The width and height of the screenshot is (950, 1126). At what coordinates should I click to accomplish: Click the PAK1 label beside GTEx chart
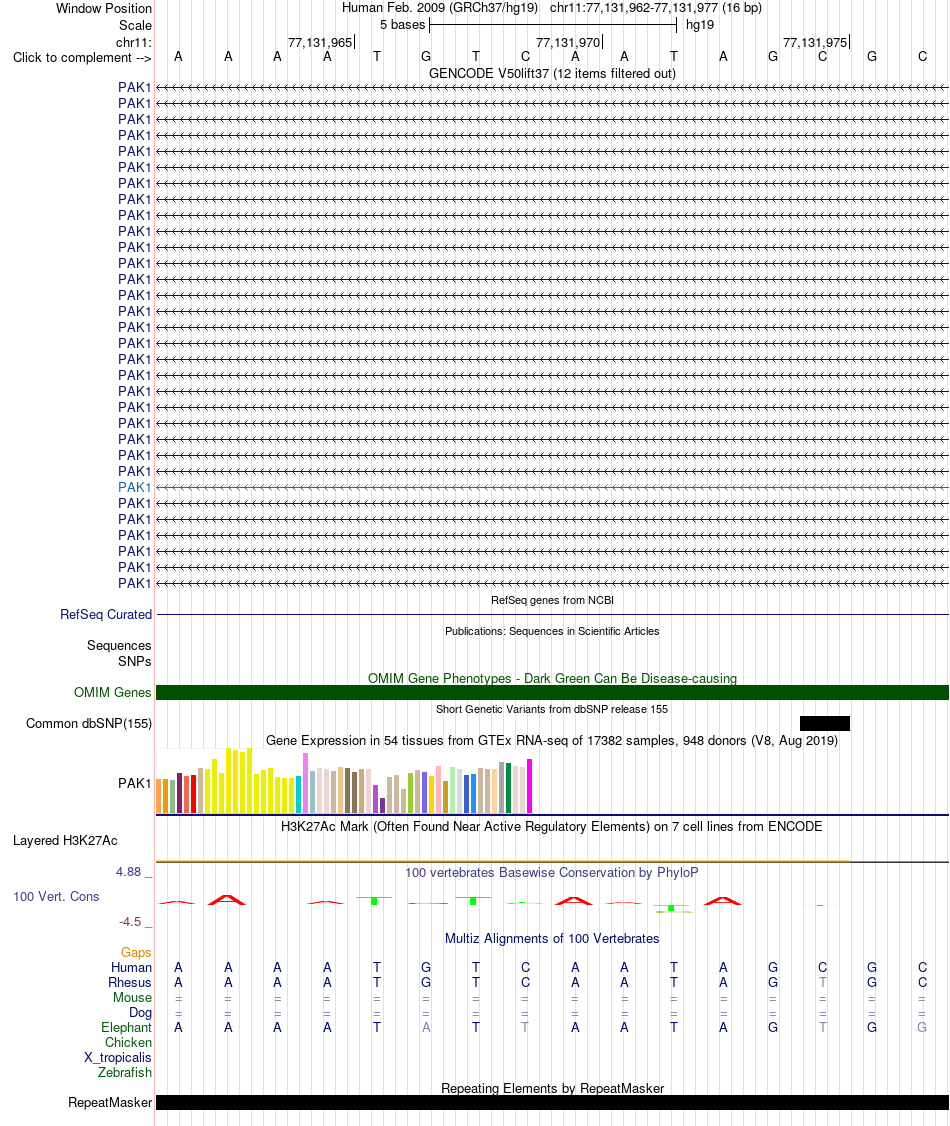(x=135, y=783)
